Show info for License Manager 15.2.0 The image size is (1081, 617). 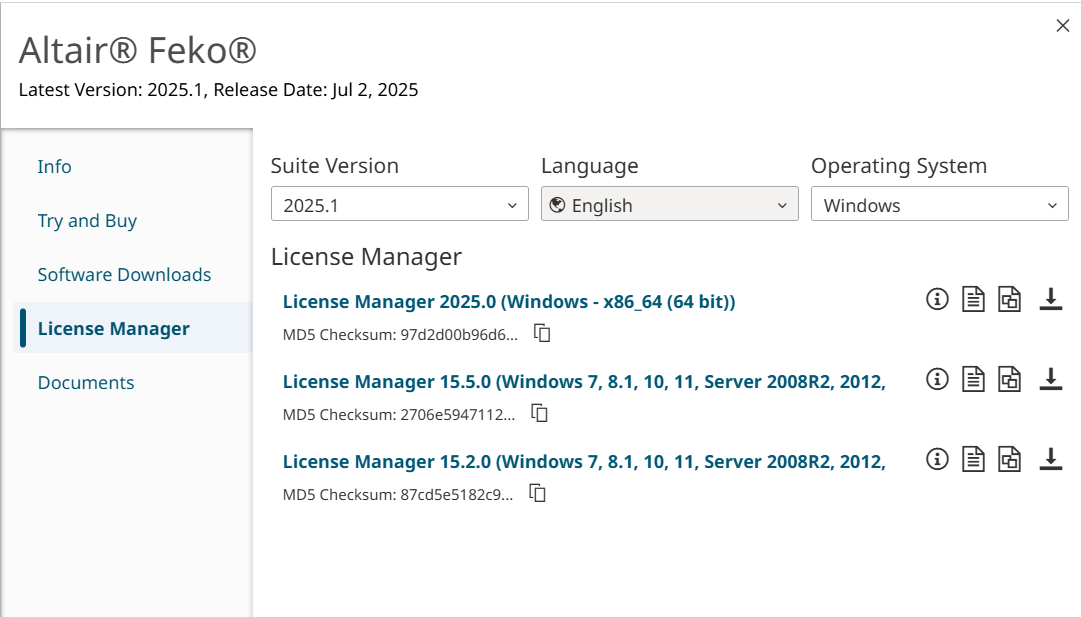[937, 459]
